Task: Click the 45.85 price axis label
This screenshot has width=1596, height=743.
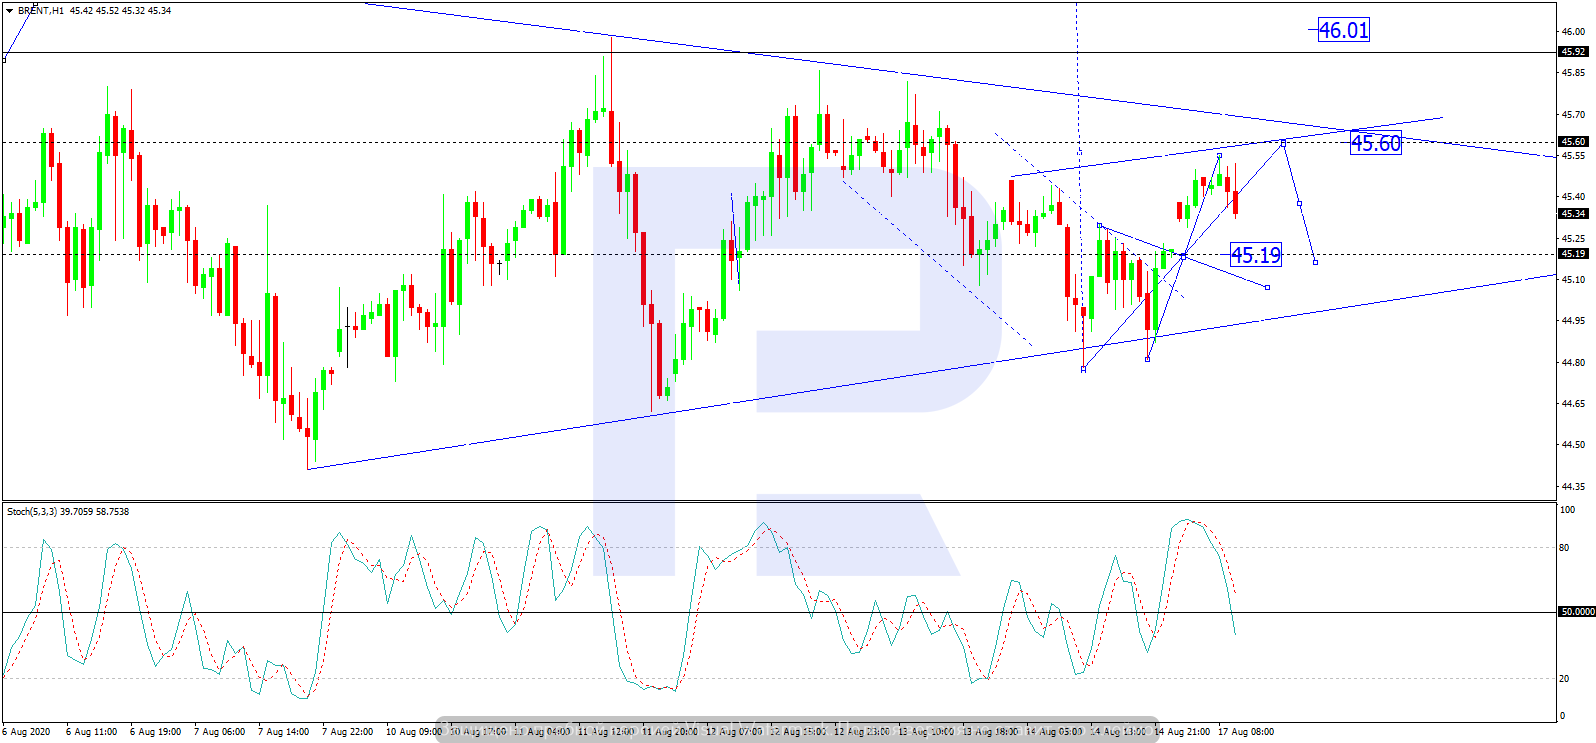Action: point(1573,73)
